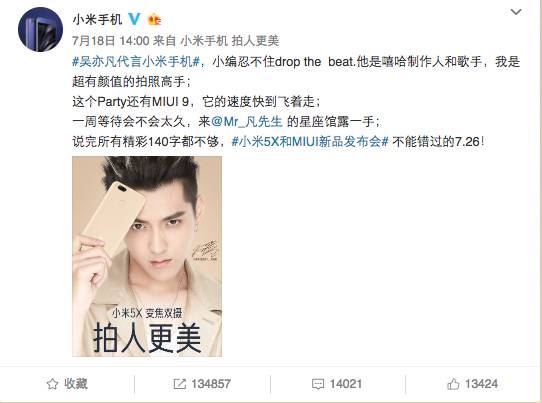The image size is (542, 403).
Task: Open hashtag #吴亦凡代言小米手机#
Action: tap(136, 62)
